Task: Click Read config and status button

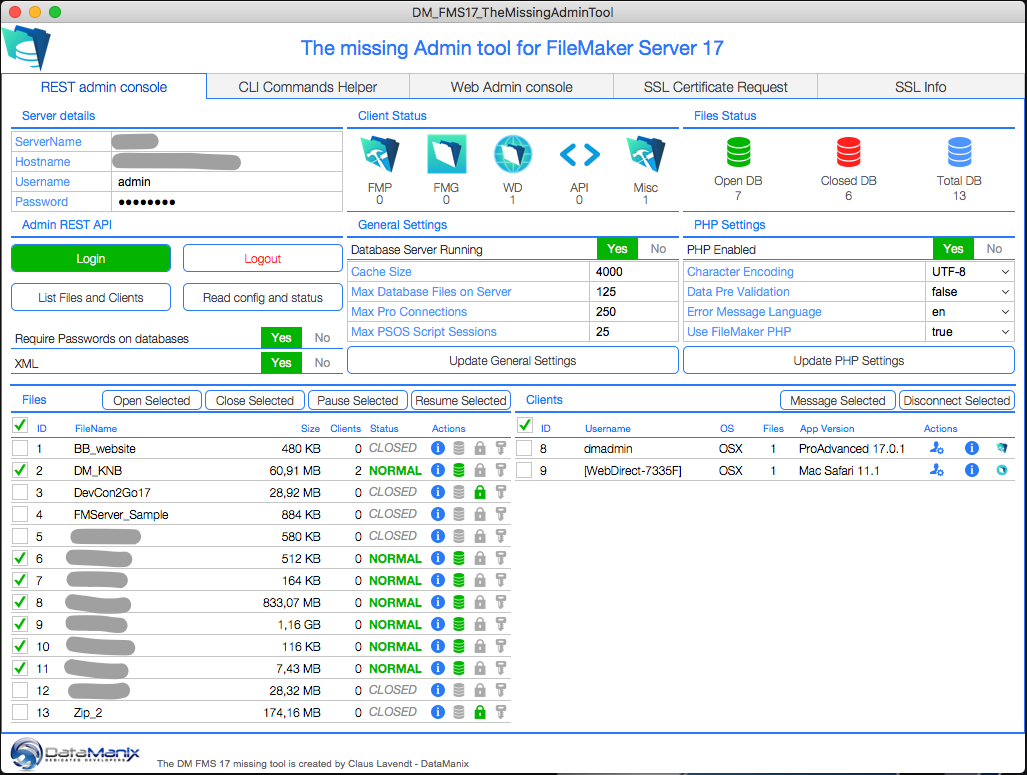Action: 263,297
